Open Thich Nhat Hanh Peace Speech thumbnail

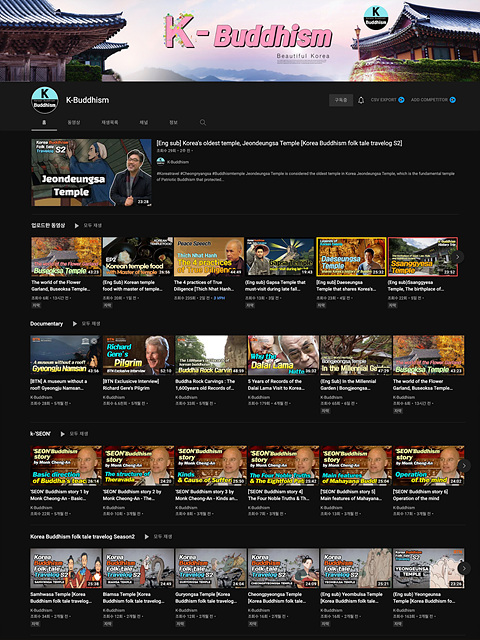click(209, 257)
